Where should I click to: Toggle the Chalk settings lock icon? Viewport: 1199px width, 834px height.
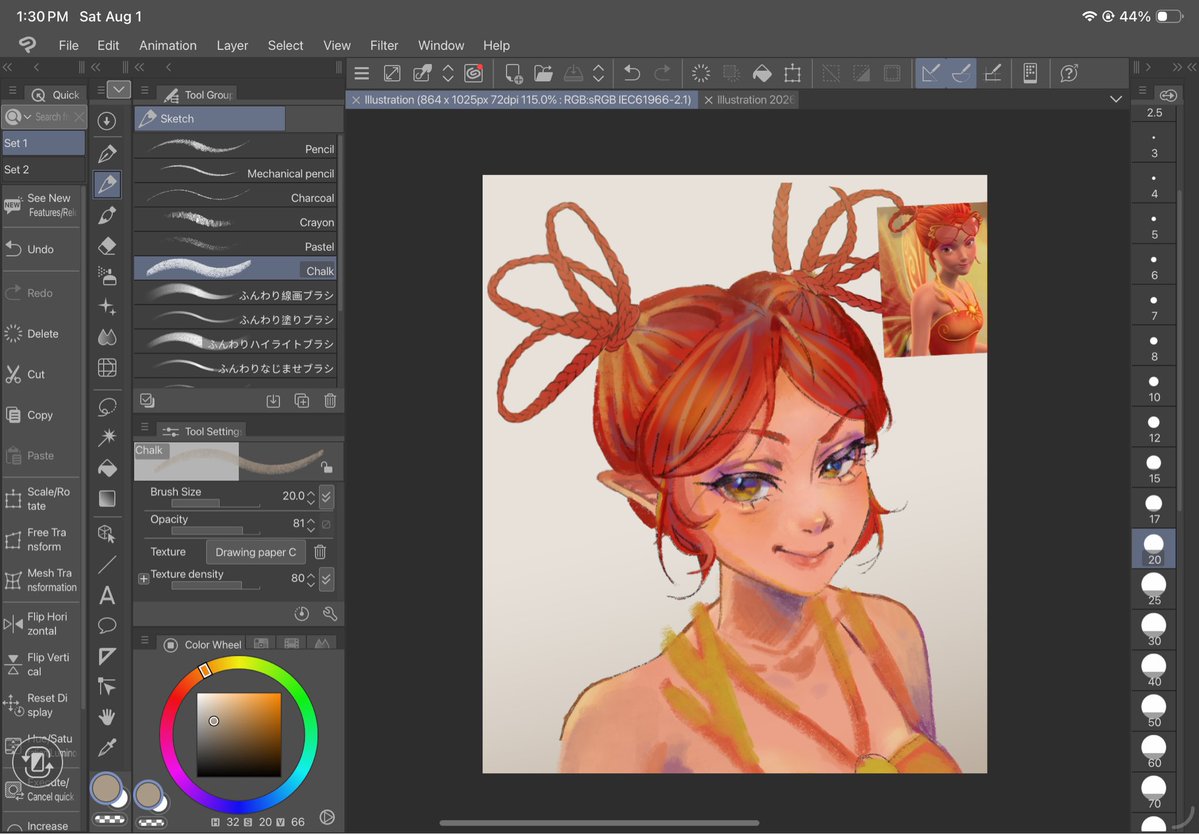[x=327, y=467]
